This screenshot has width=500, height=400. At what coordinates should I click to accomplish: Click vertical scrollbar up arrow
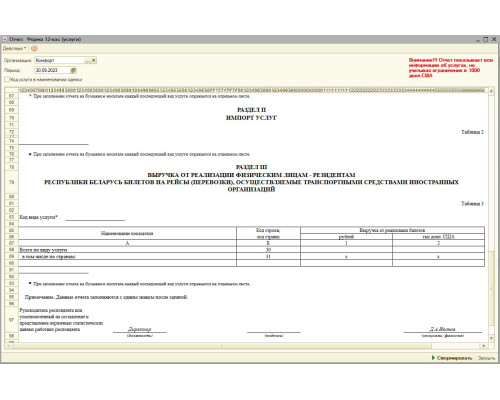click(491, 91)
